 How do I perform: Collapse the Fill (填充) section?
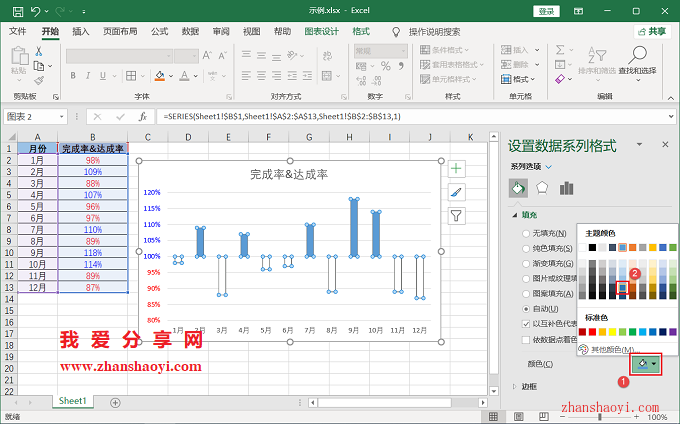pos(515,215)
